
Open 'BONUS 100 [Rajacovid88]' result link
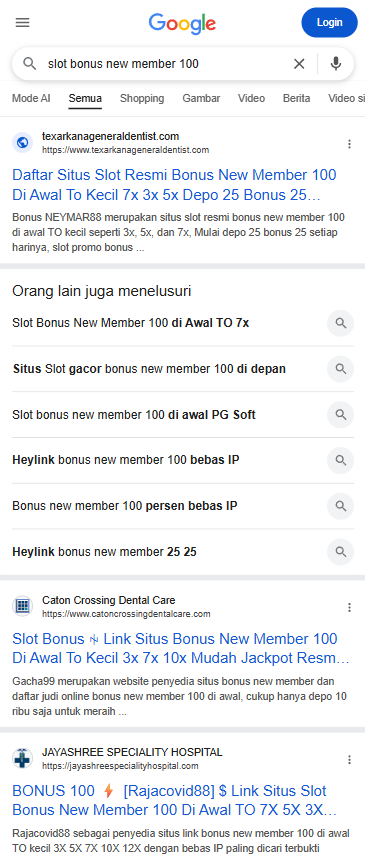174,801
